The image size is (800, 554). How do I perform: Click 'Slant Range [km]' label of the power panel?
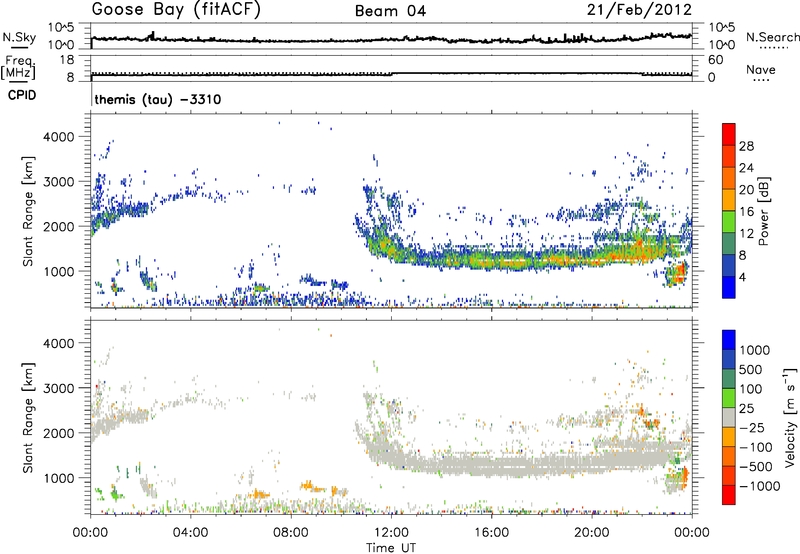28,211
